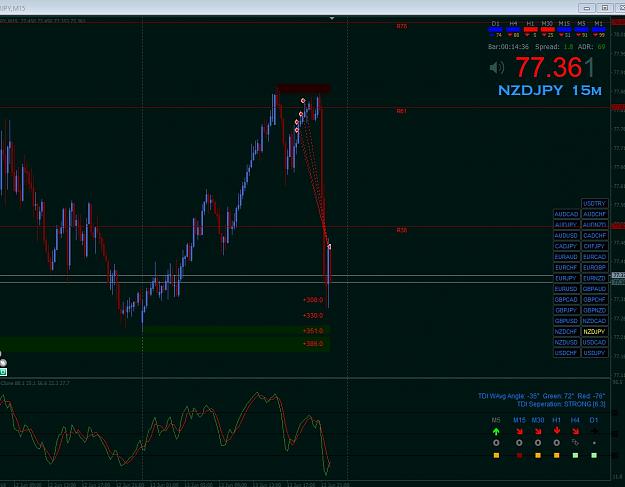Click the D1 blue trend bar
The image size is (625, 487).
495,29
